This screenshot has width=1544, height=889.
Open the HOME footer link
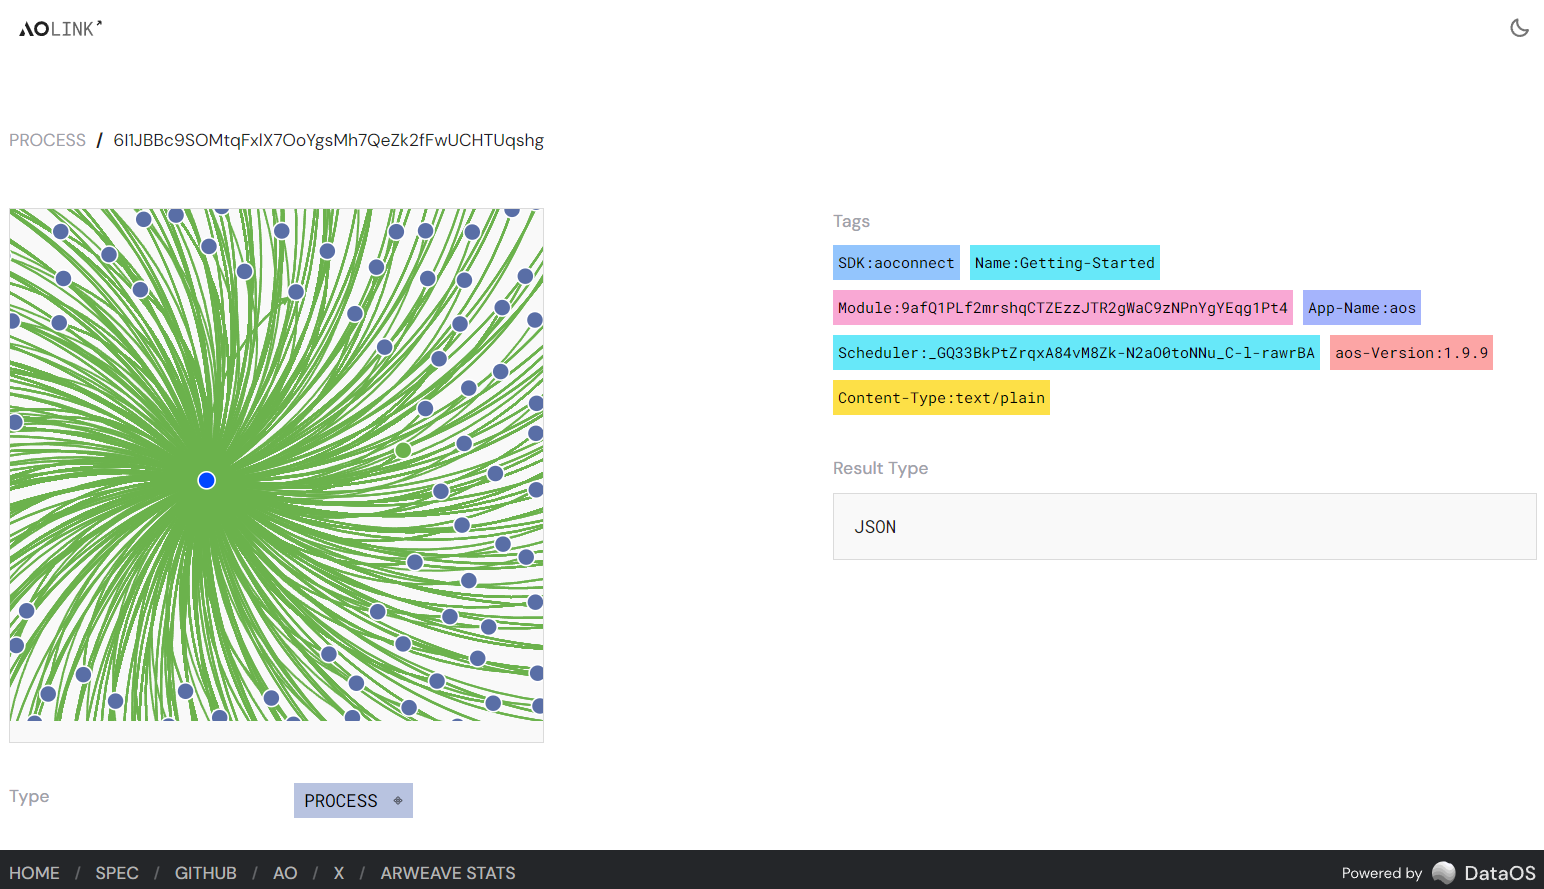pos(35,873)
